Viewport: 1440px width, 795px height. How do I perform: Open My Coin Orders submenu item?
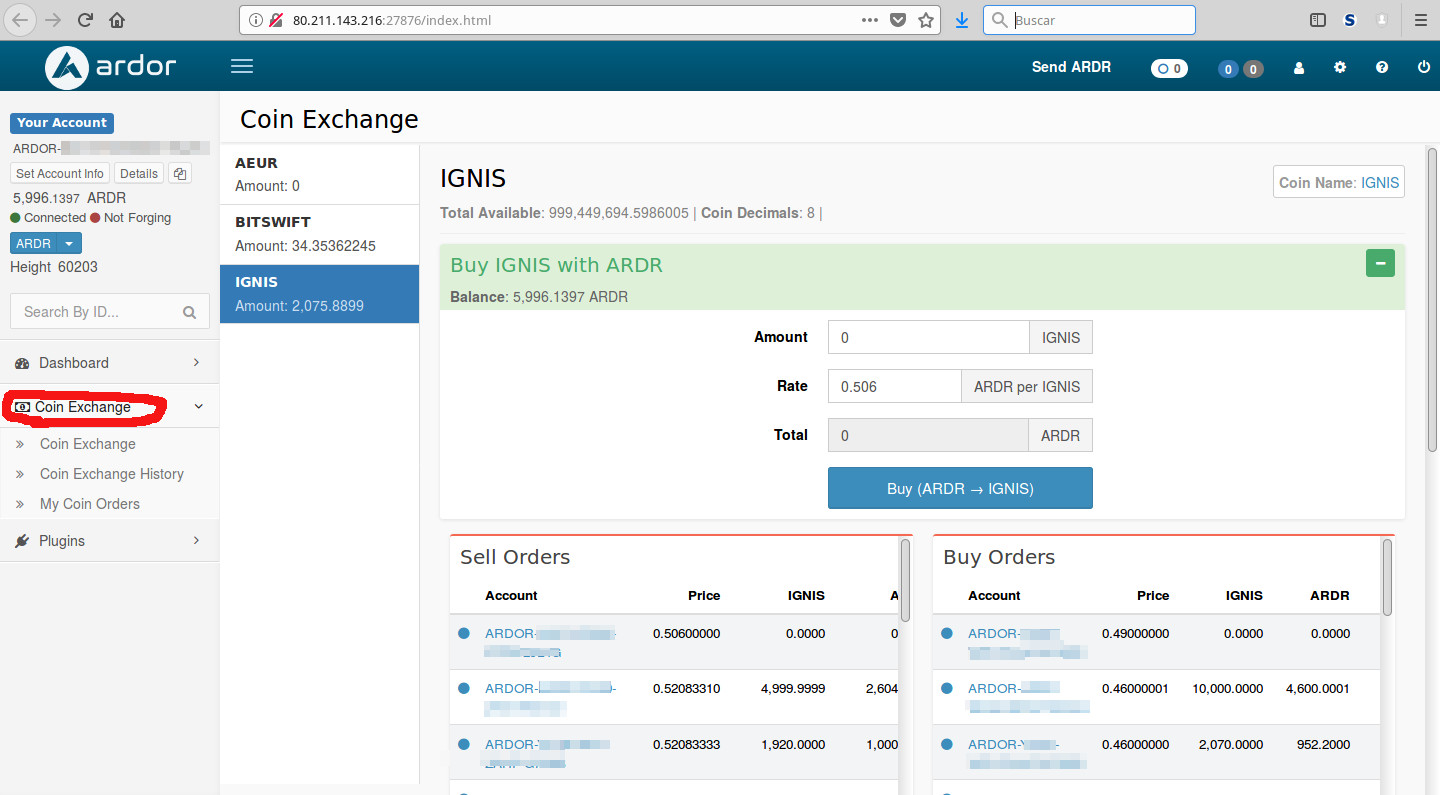(90, 504)
